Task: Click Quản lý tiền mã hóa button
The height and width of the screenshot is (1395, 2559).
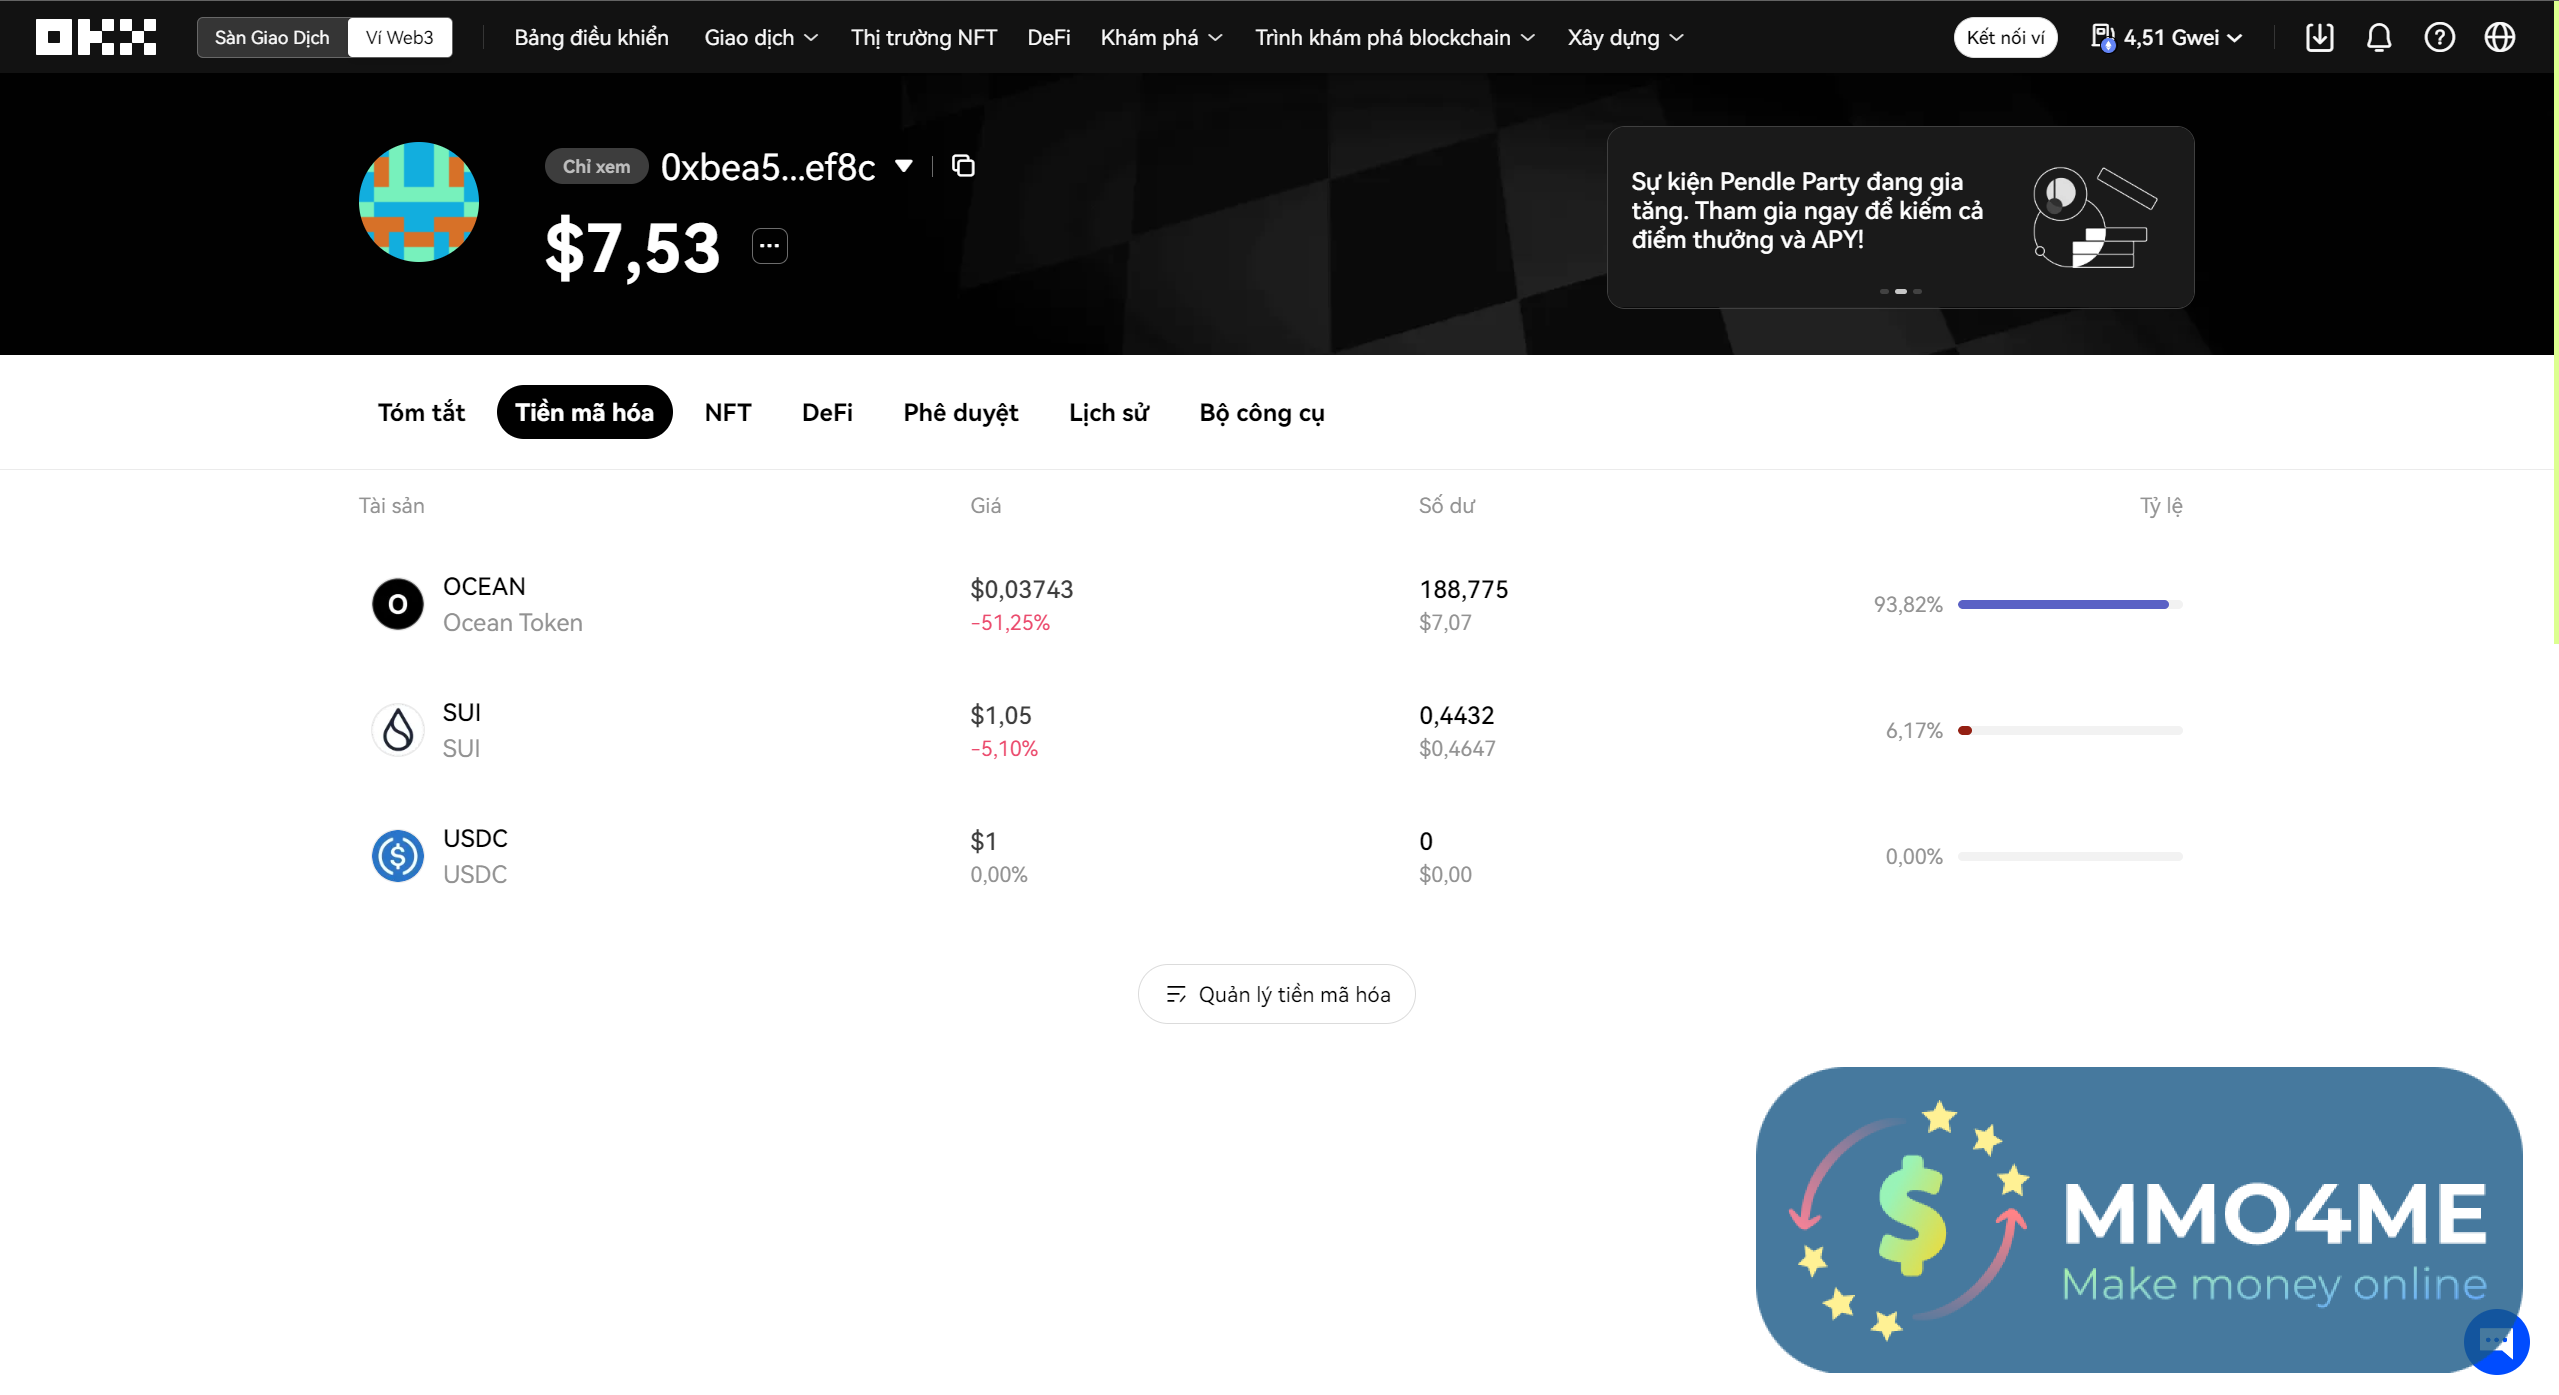Action: coord(1276,994)
